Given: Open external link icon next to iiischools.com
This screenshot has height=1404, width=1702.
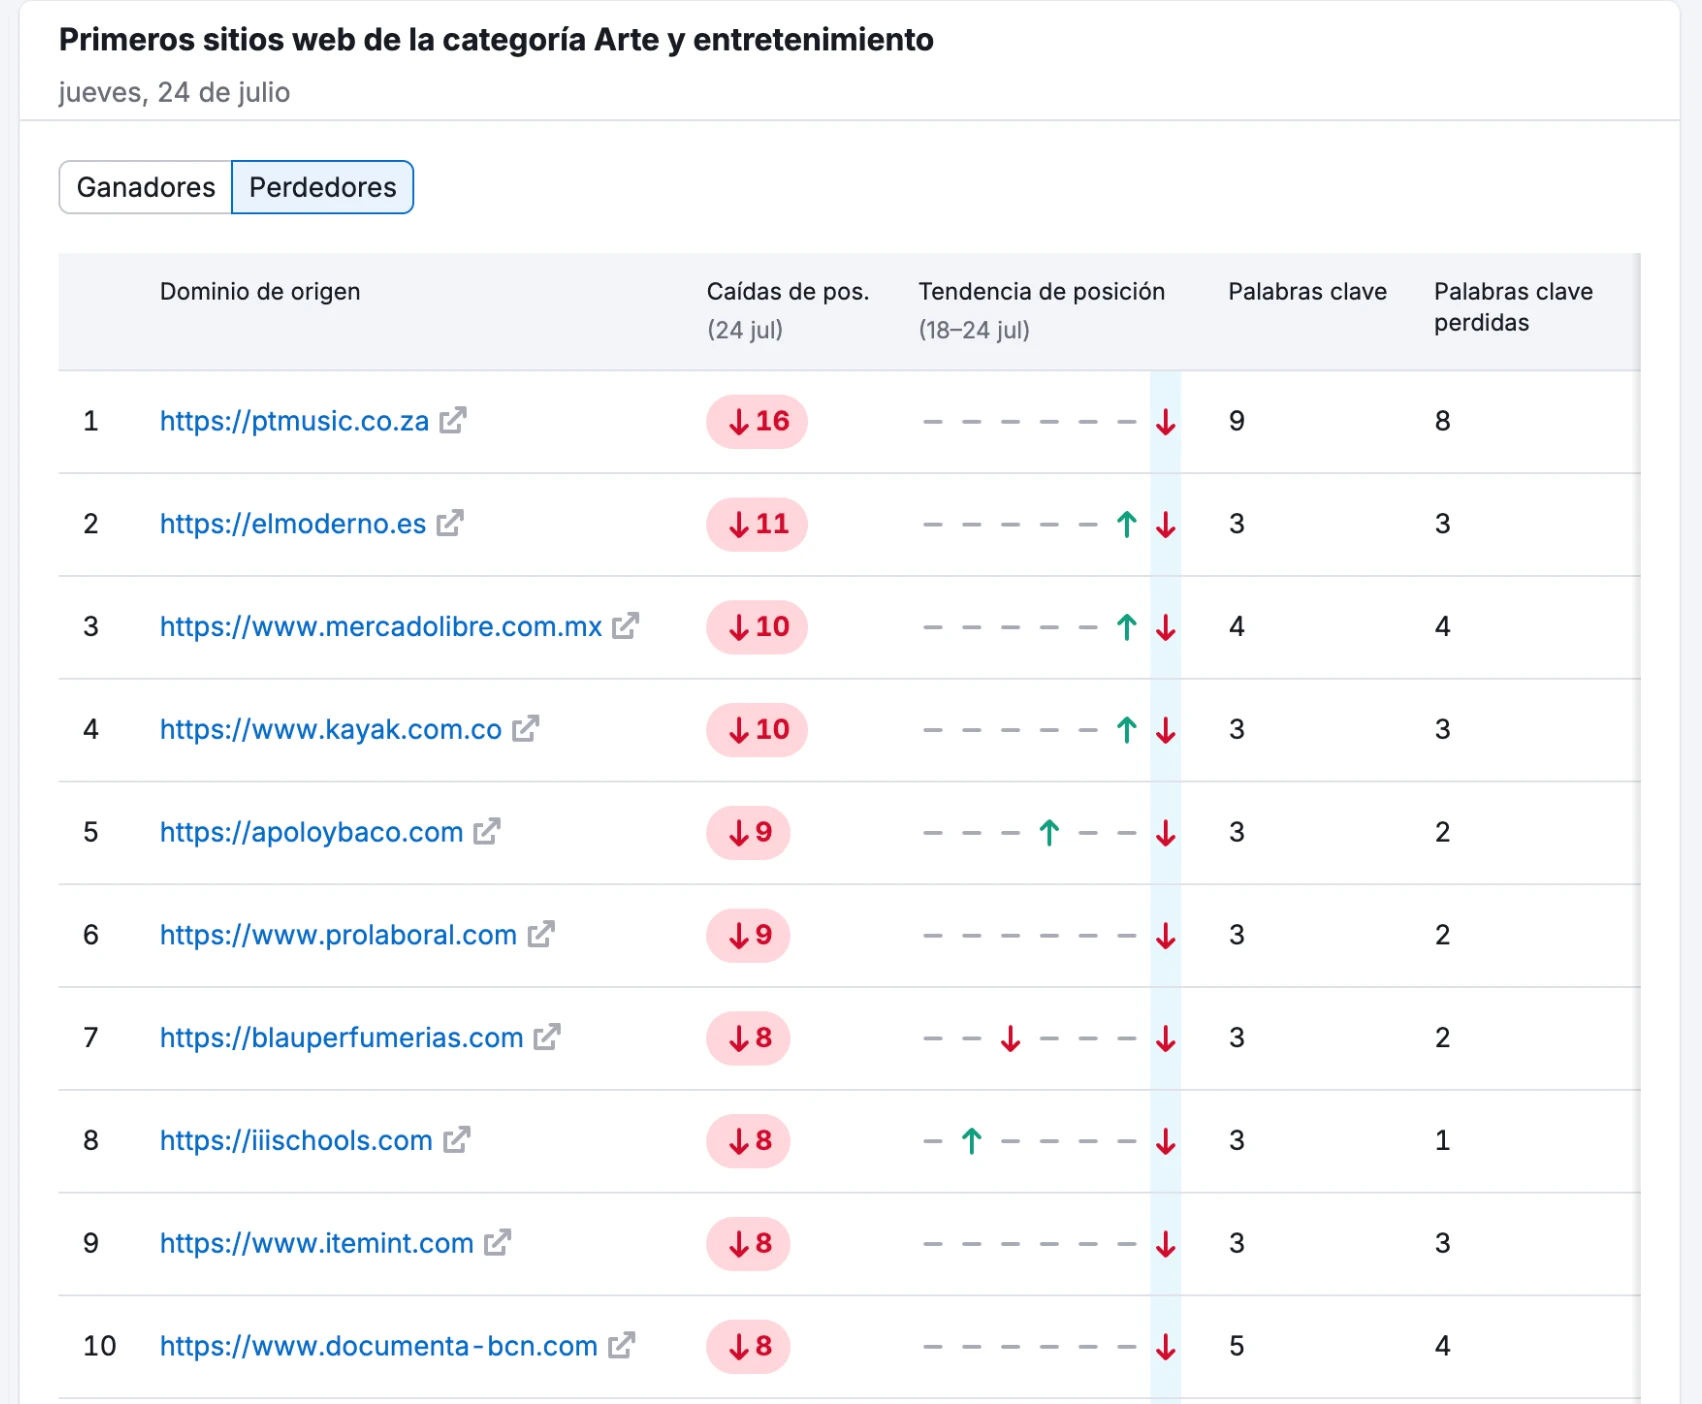Looking at the screenshot, I should coord(456,1140).
